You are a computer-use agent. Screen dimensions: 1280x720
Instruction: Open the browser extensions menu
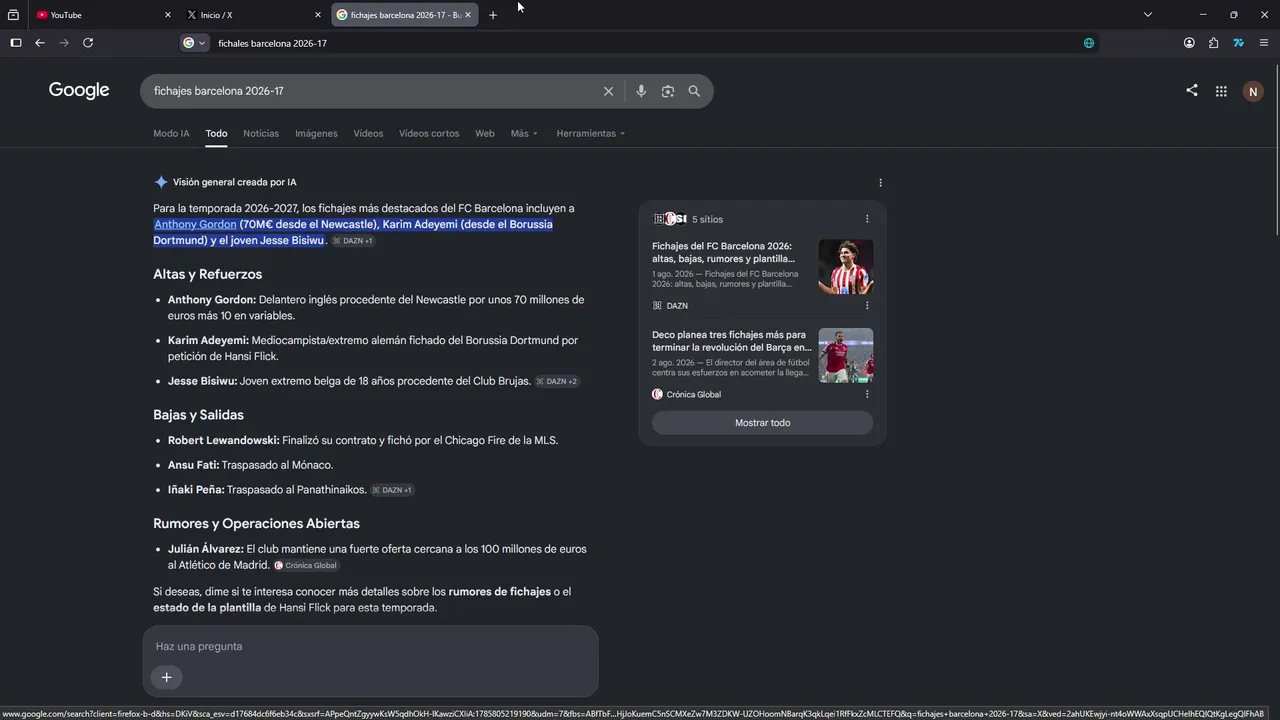1213,43
